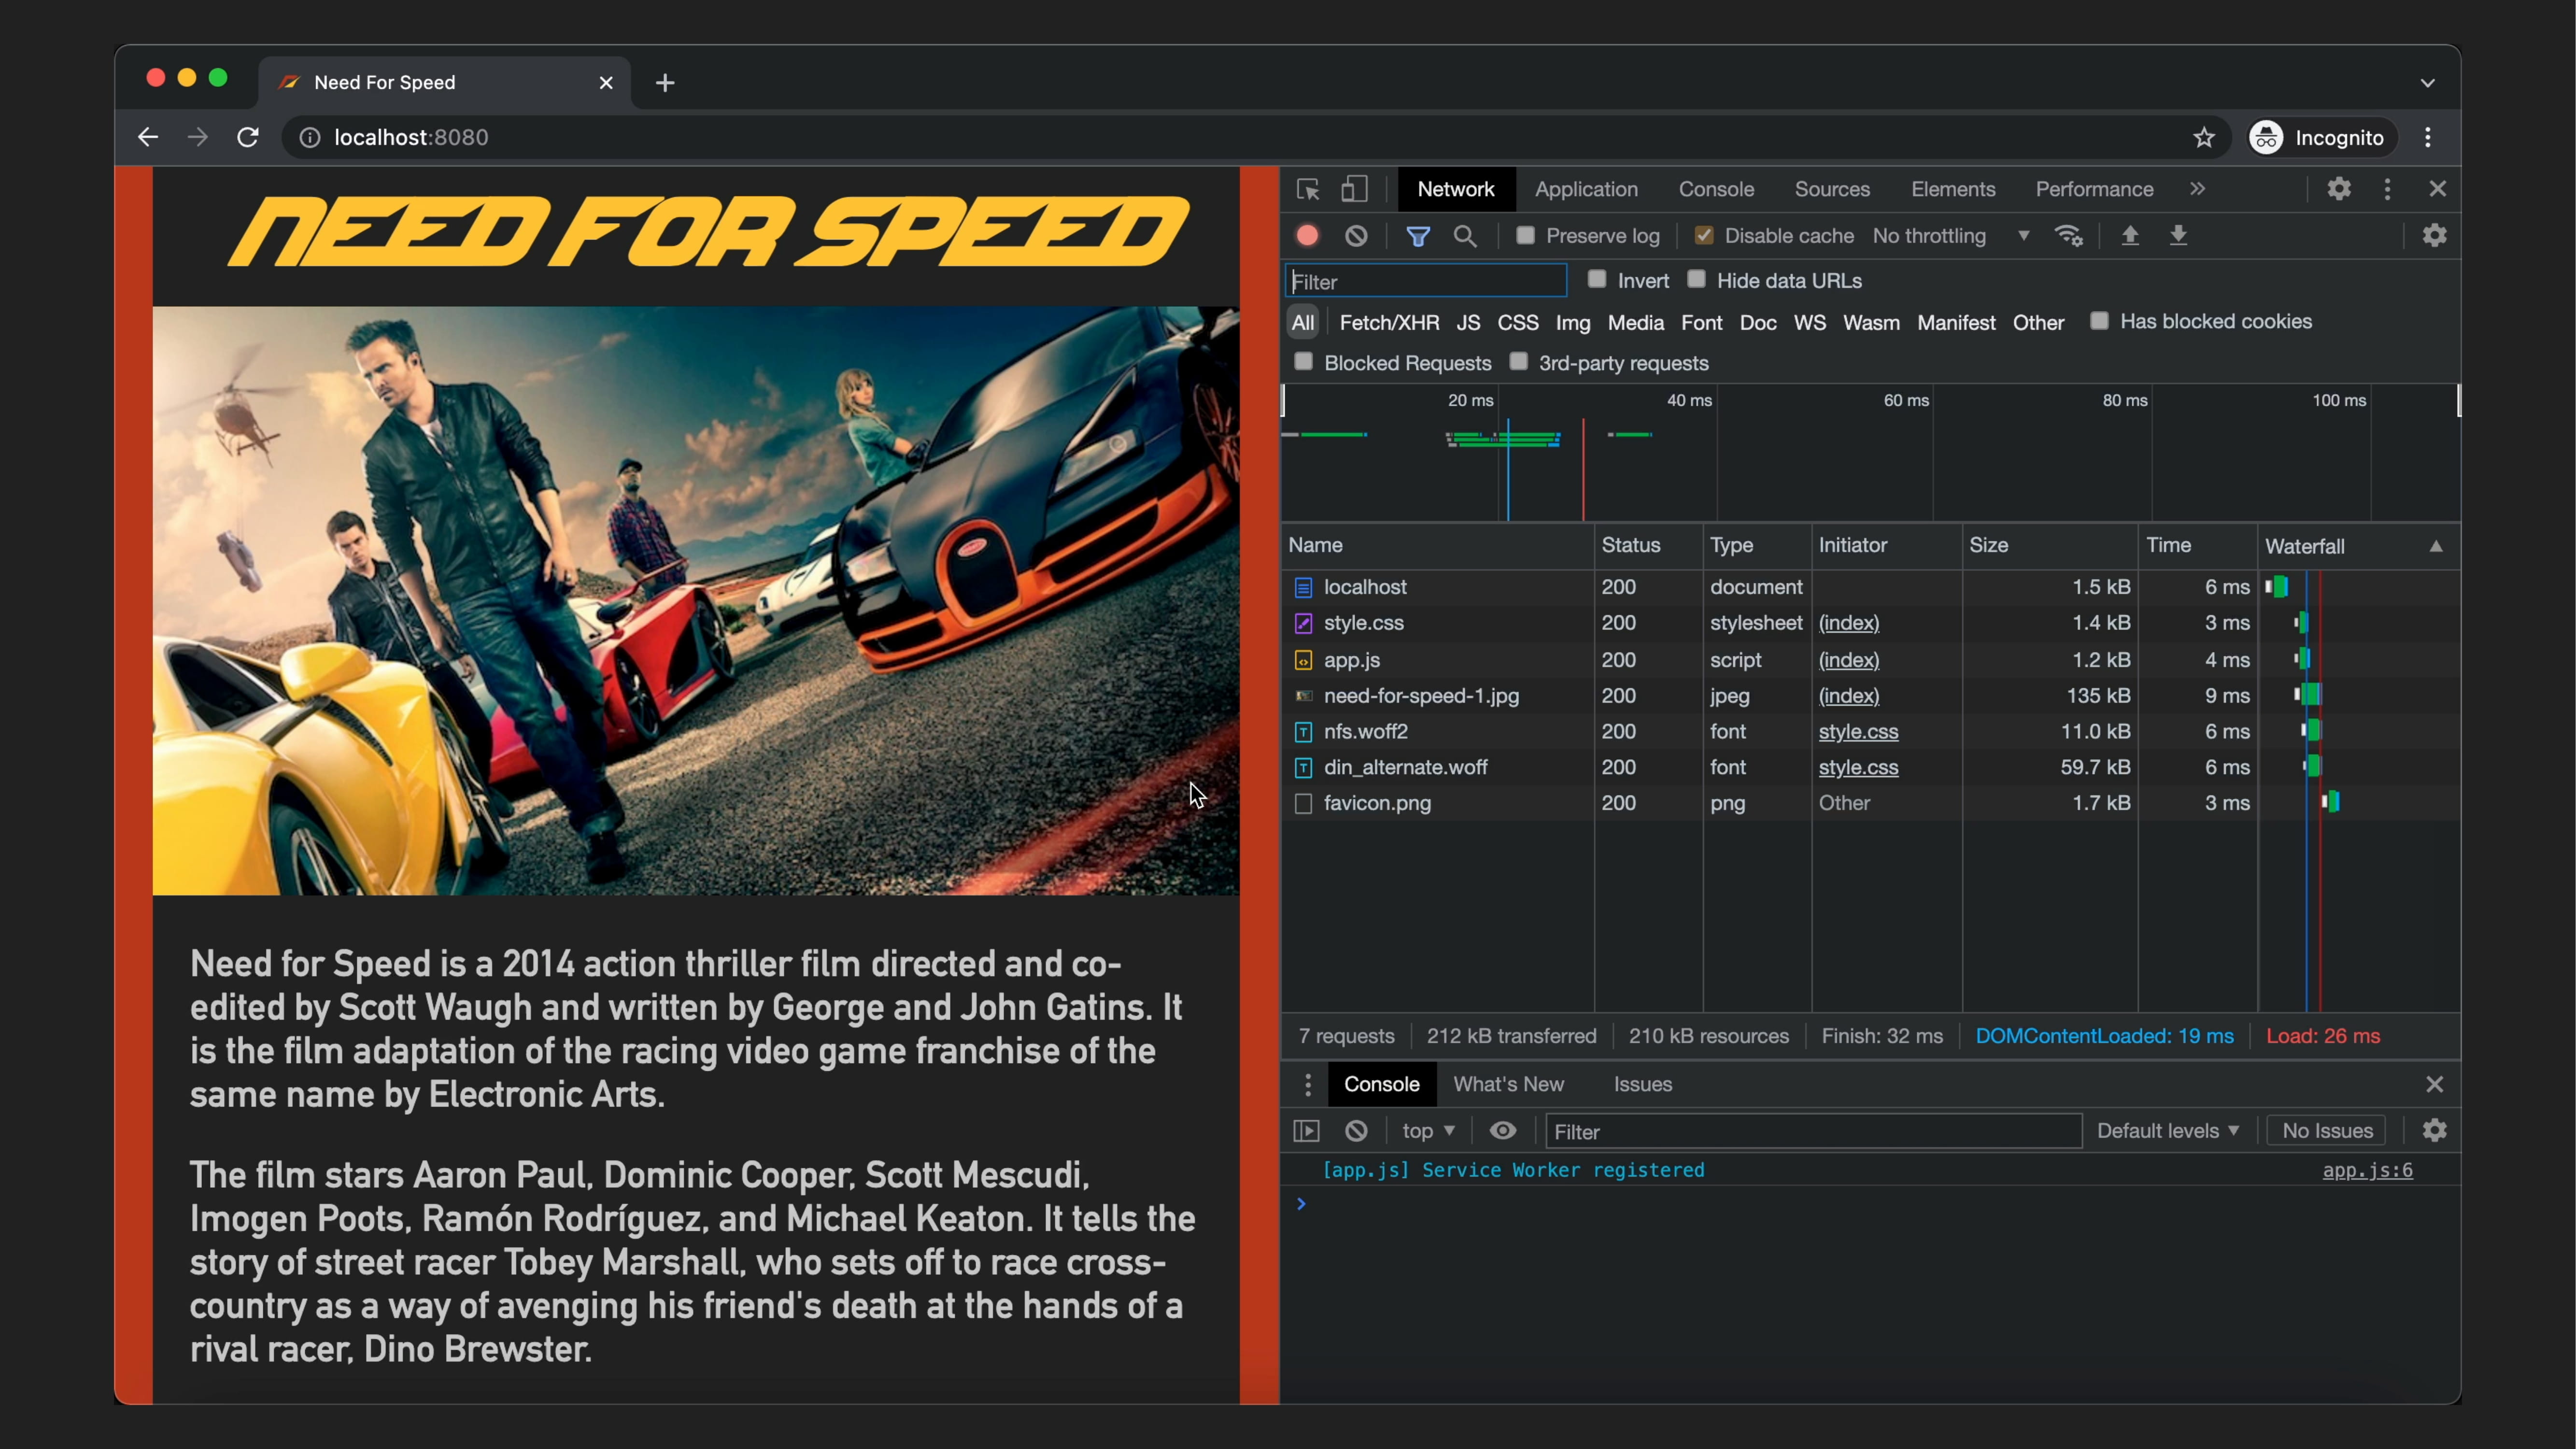This screenshot has height=1449, width=2576.
Task: Switch to the Sources tab
Action: 1832,189
